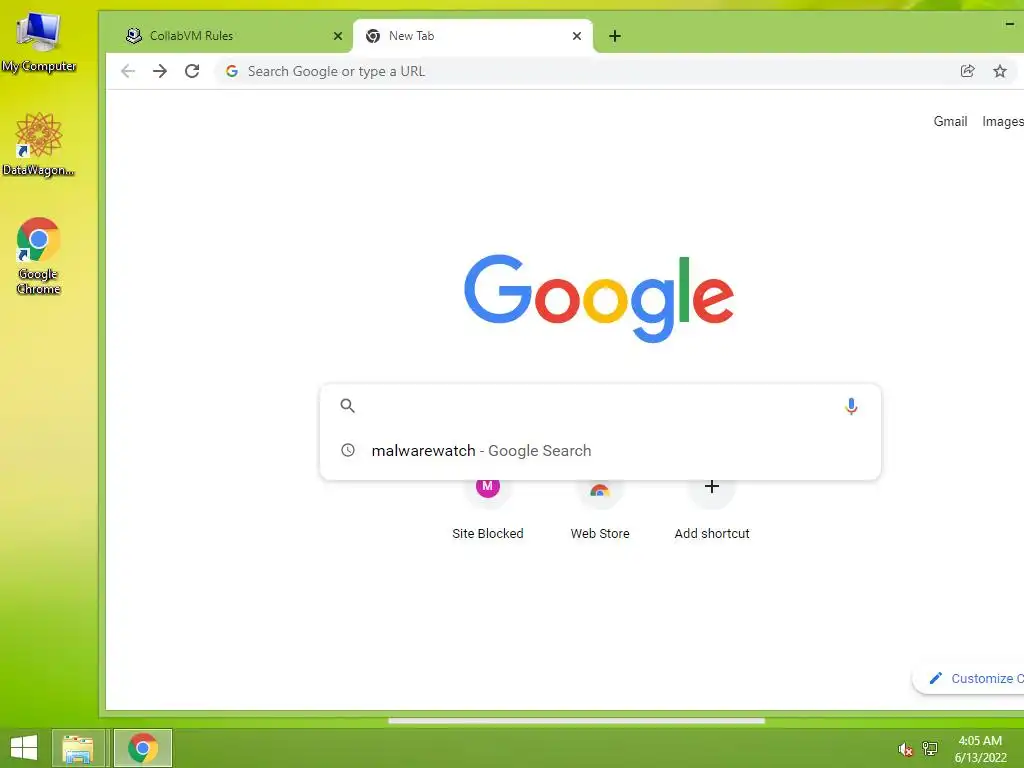Open the Images link
1024x768 pixels.
click(x=1002, y=121)
